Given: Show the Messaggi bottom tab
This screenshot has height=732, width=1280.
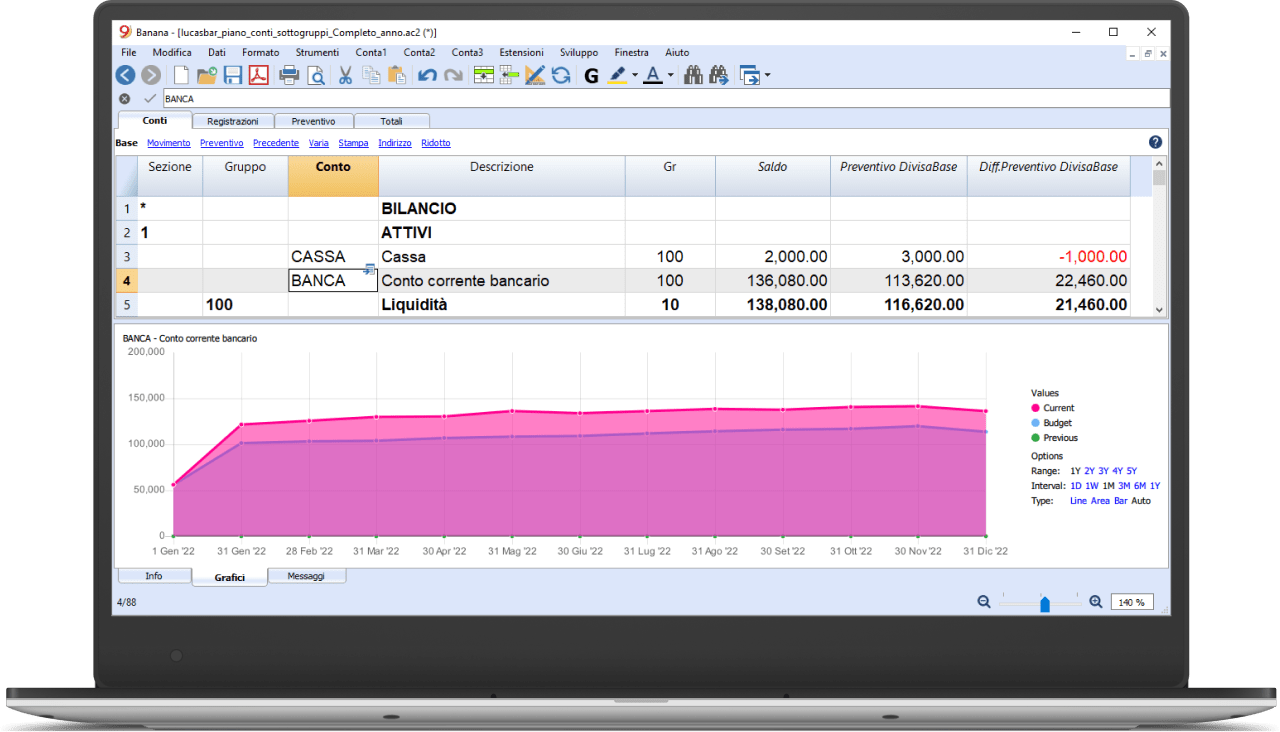Looking at the screenshot, I should 308,576.
